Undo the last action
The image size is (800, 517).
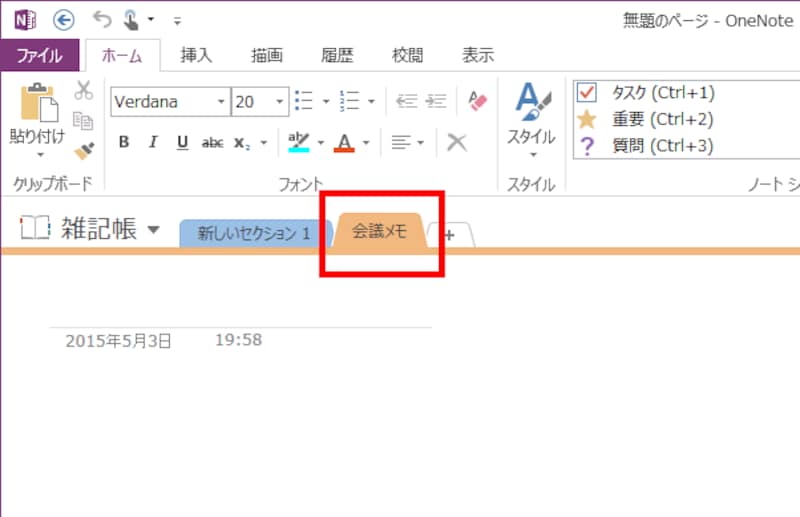click(102, 20)
